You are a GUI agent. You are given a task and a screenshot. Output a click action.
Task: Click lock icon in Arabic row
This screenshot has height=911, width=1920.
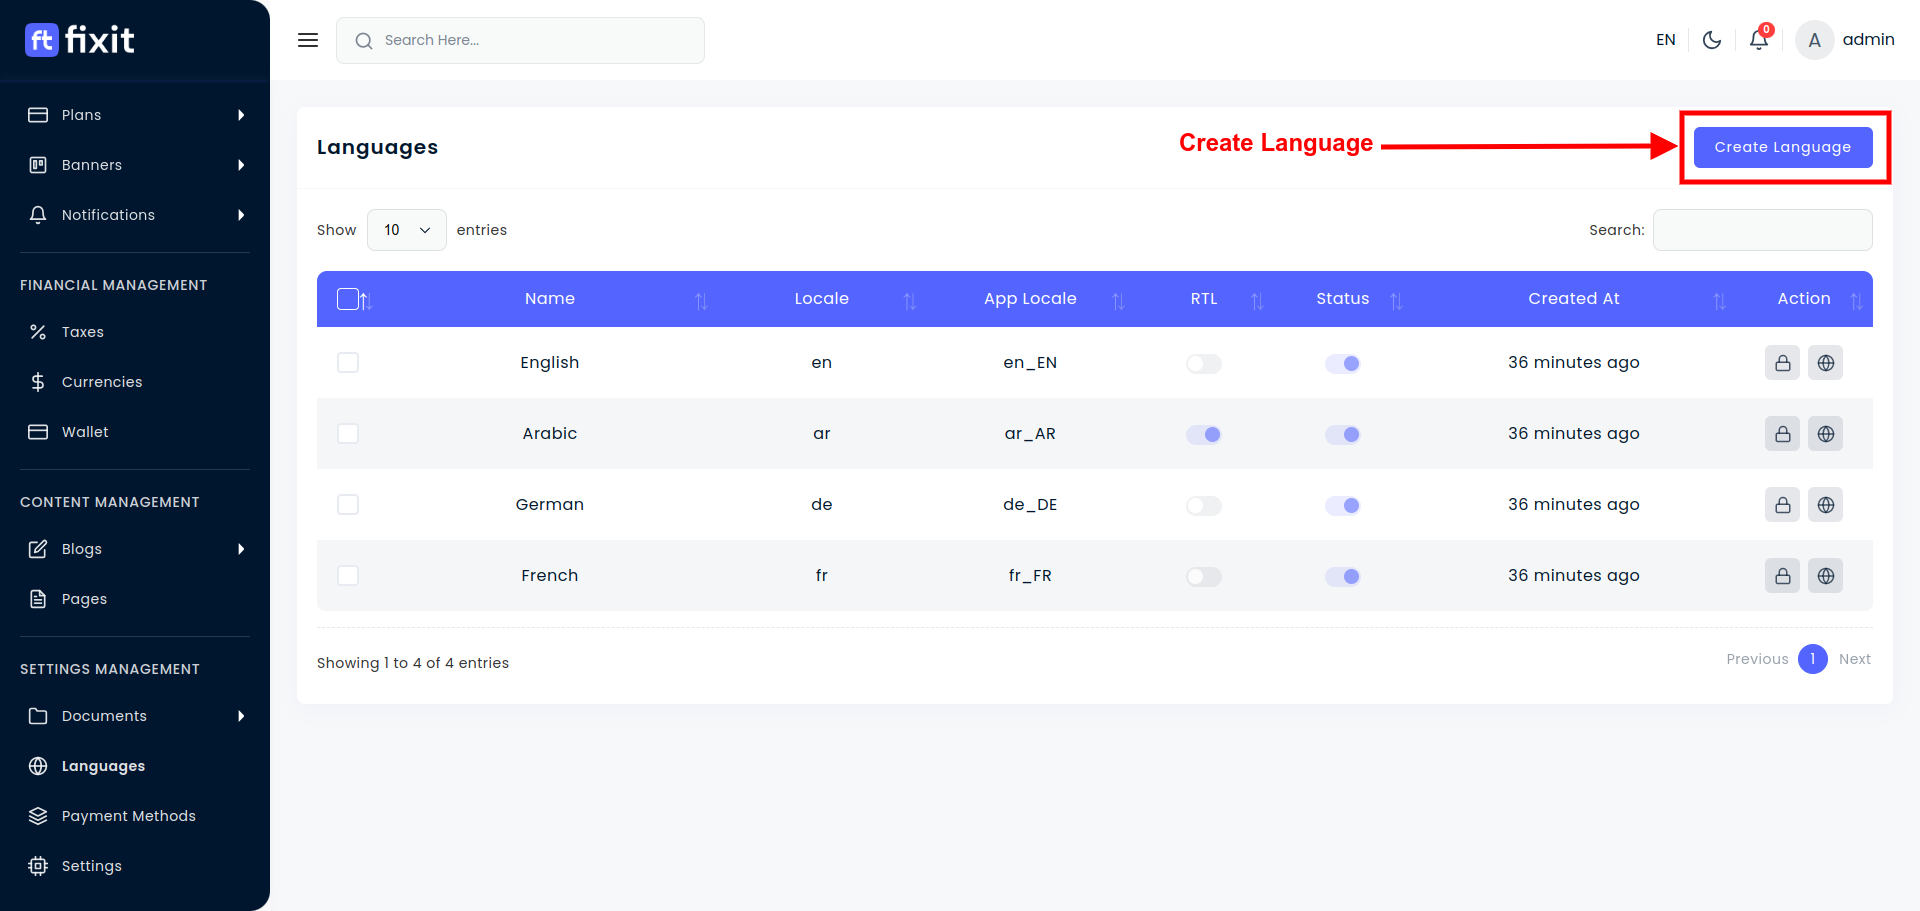[1783, 434]
